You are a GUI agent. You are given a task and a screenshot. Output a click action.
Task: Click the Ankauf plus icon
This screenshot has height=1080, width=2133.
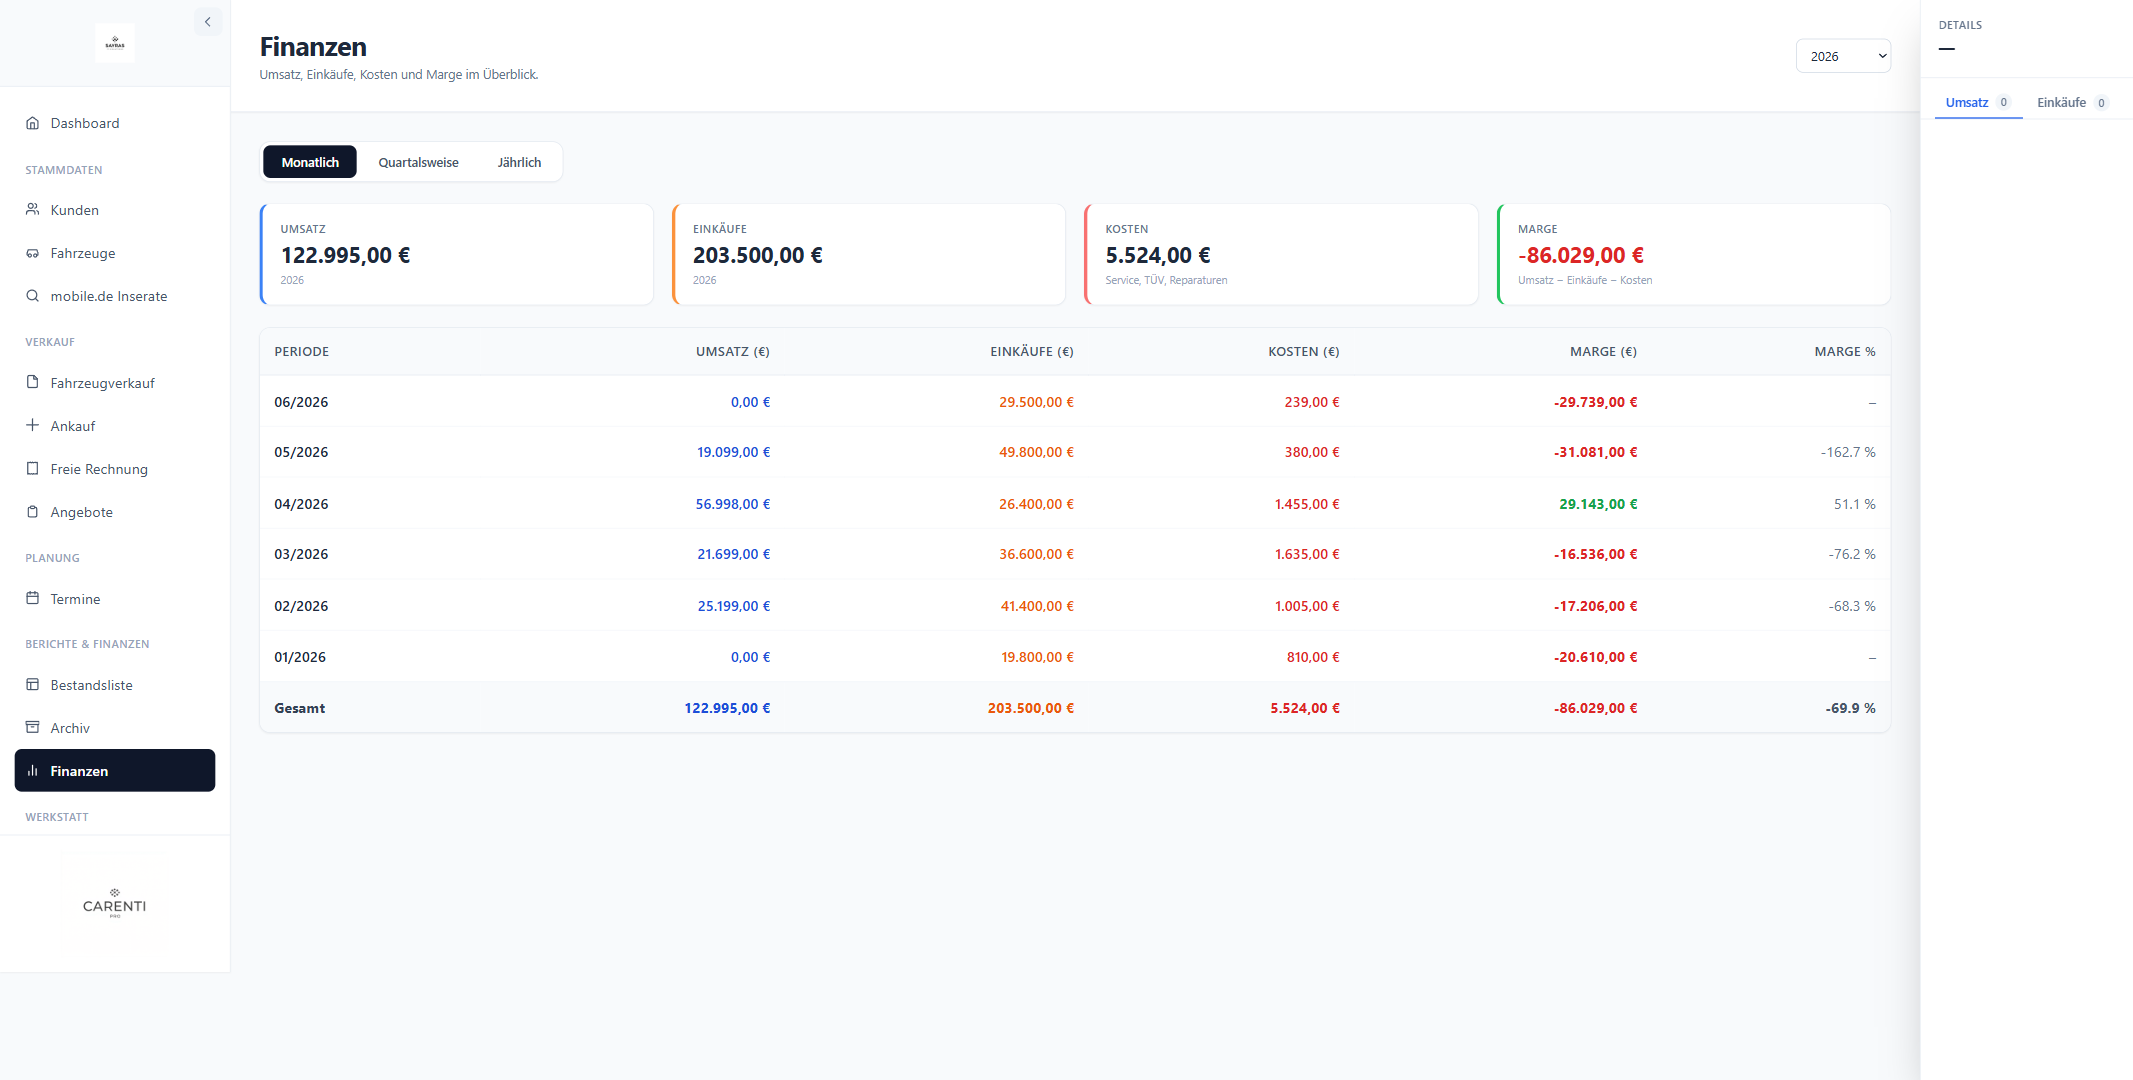click(x=32, y=425)
